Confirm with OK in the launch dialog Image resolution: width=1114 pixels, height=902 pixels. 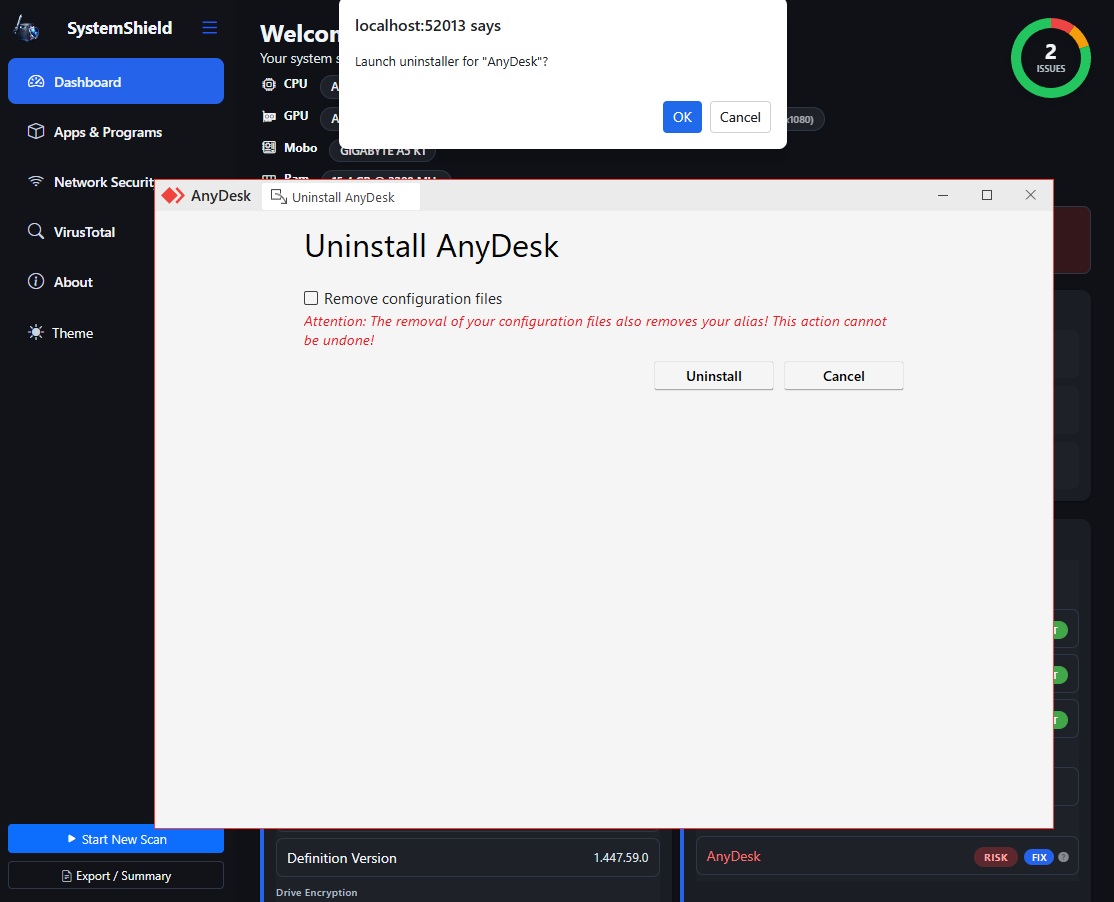click(682, 117)
